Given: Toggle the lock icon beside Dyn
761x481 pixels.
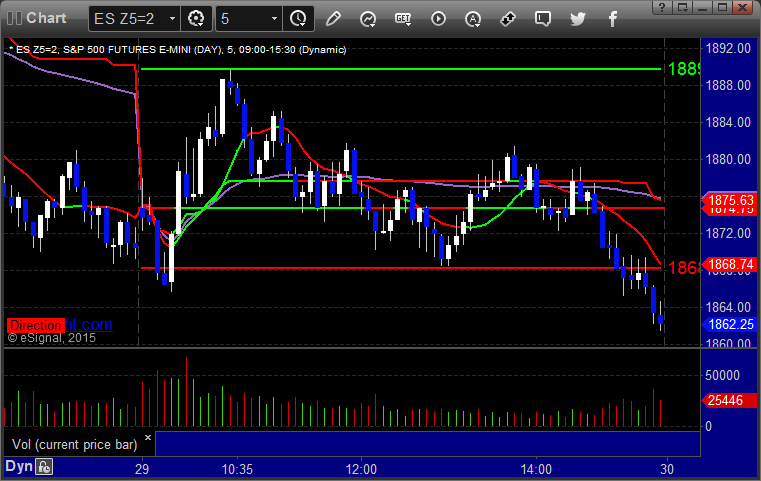Looking at the screenshot, I should [44, 467].
